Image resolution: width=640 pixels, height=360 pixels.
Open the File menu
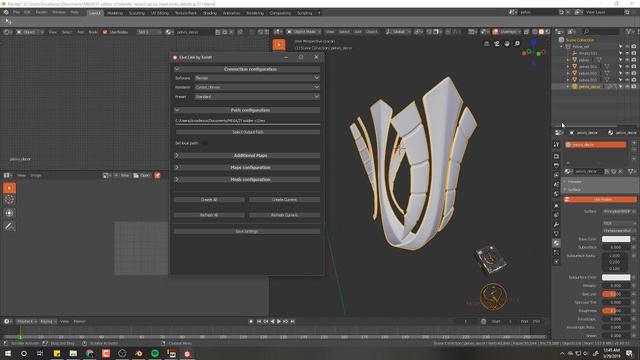click(x=16, y=13)
